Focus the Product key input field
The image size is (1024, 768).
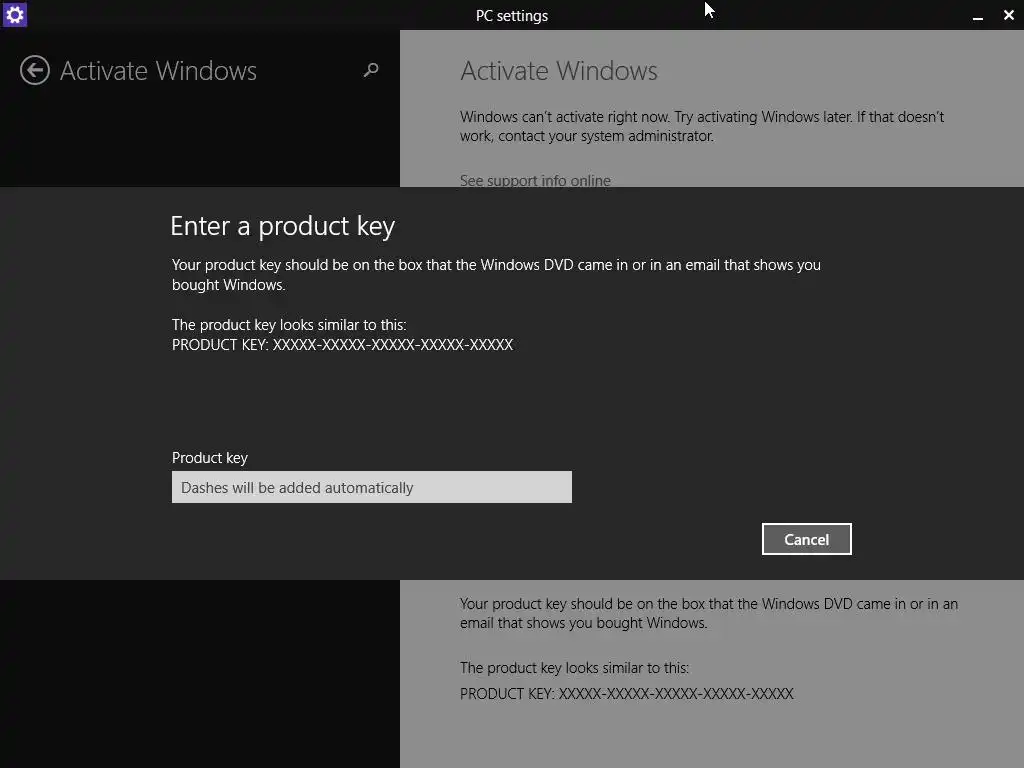372,487
